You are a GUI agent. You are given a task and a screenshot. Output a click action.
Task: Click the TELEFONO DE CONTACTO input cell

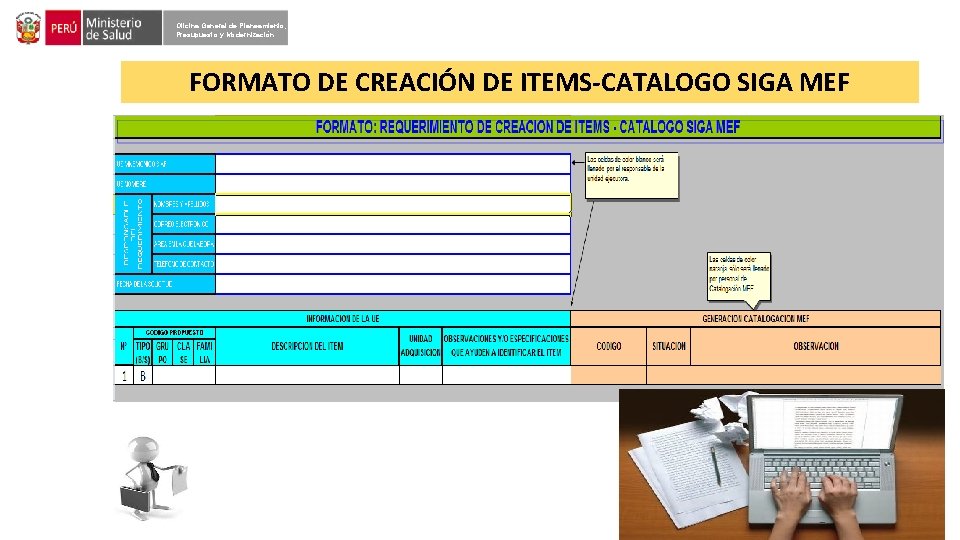(392, 264)
